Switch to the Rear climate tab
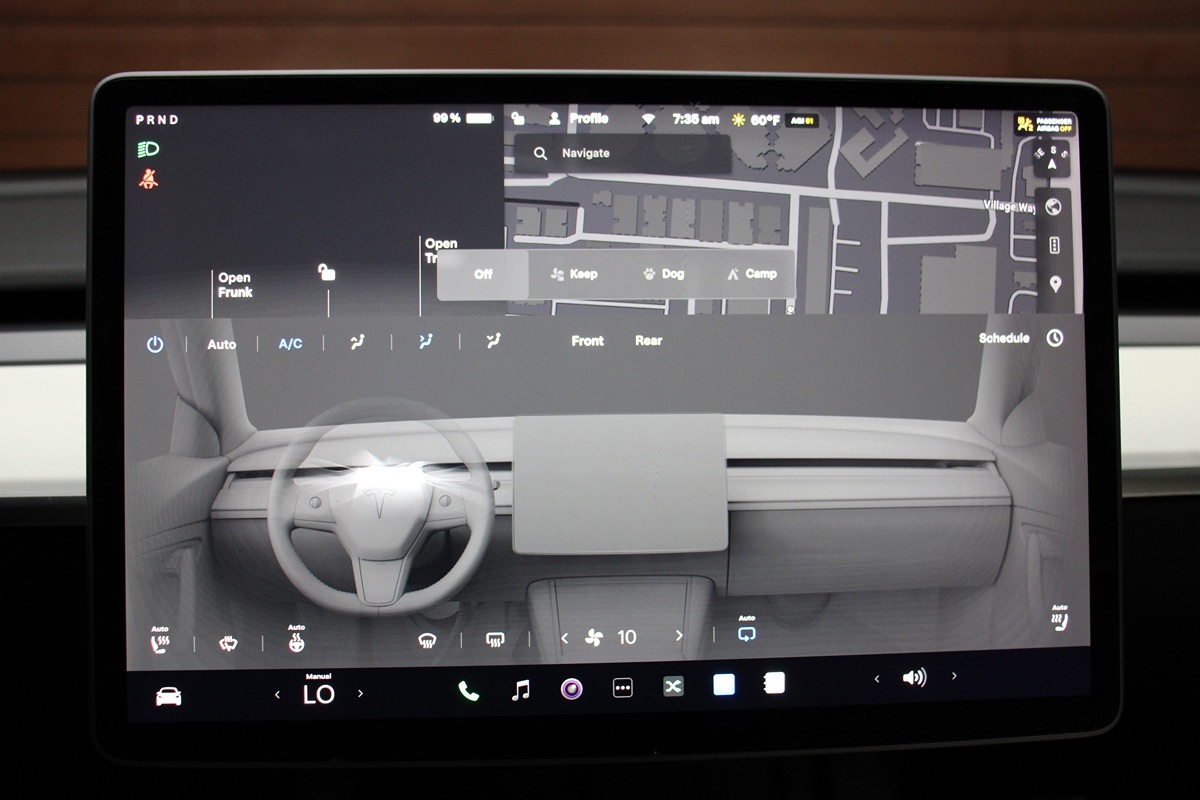Screen dimensions: 1200x800 [648, 341]
